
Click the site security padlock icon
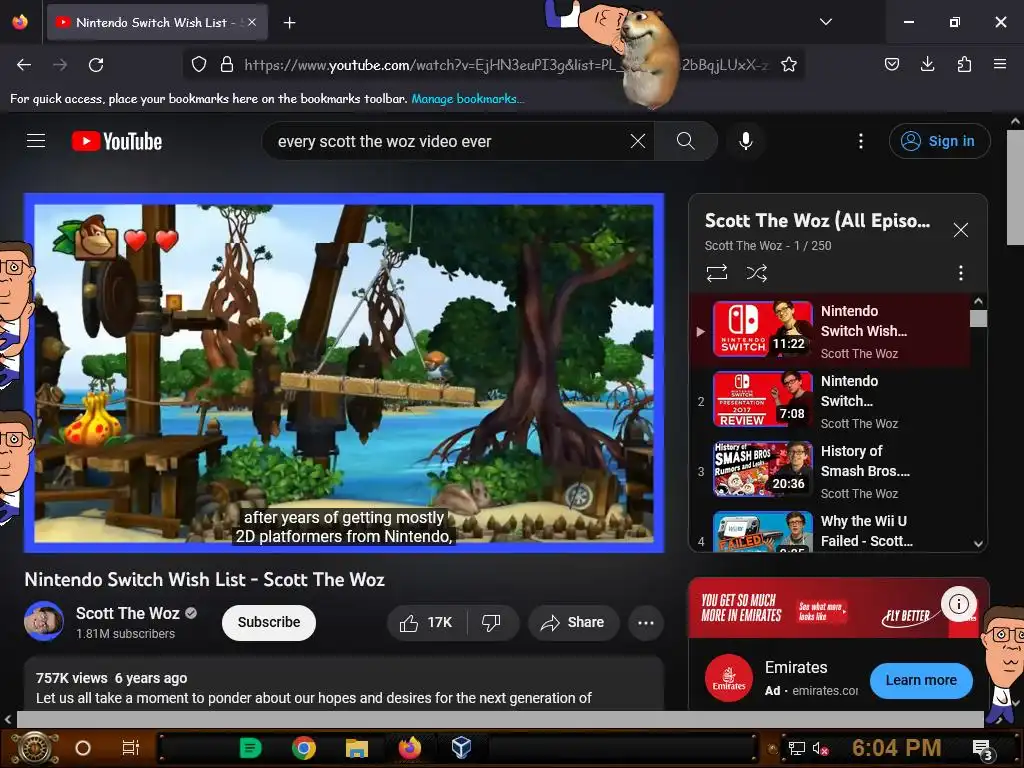[x=227, y=64]
